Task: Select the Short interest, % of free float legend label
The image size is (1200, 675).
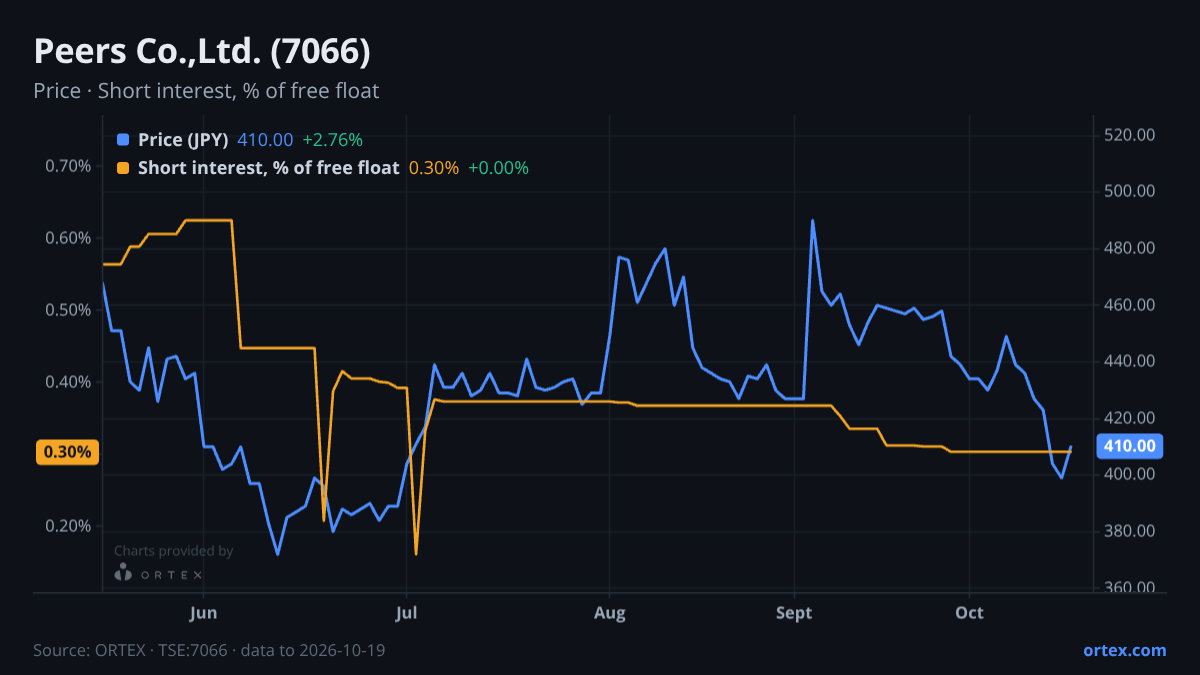Action: pyautogui.click(x=268, y=168)
